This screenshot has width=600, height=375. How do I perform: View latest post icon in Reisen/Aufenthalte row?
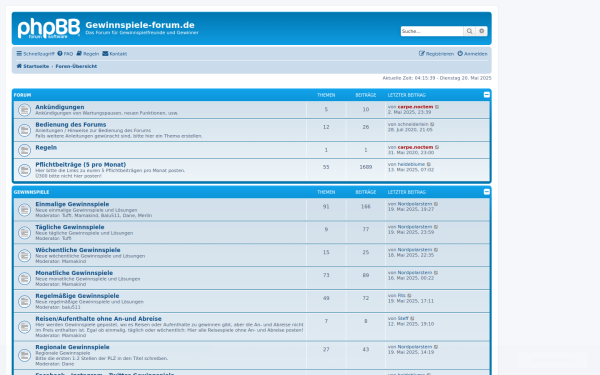pyautogui.click(x=412, y=319)
